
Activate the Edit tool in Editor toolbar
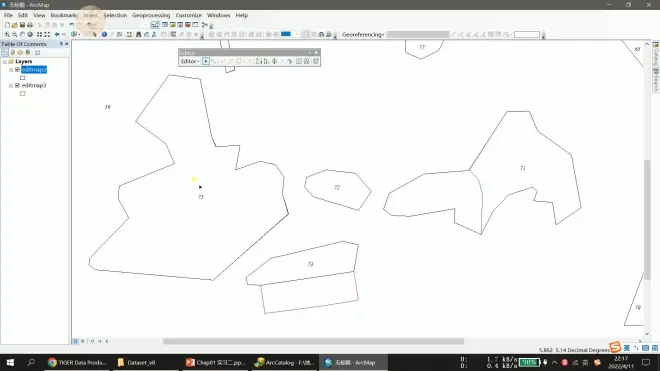pos(205,61)
